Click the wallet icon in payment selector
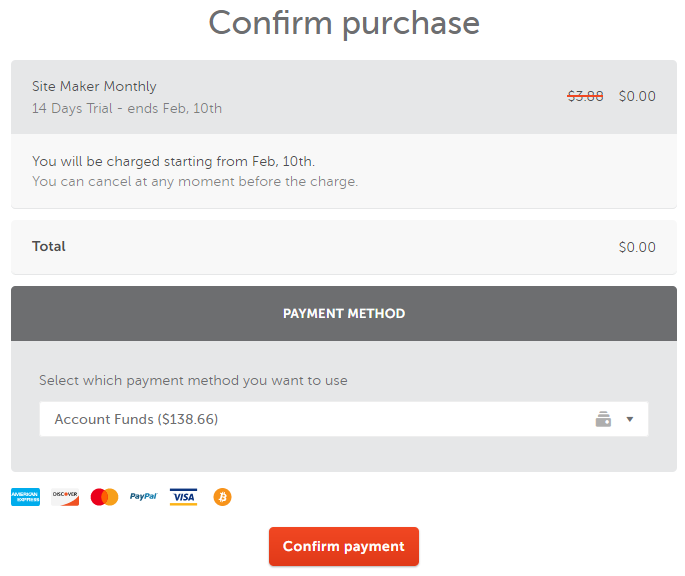The height and width of the screenshot is (576, 685). point(603,420)
